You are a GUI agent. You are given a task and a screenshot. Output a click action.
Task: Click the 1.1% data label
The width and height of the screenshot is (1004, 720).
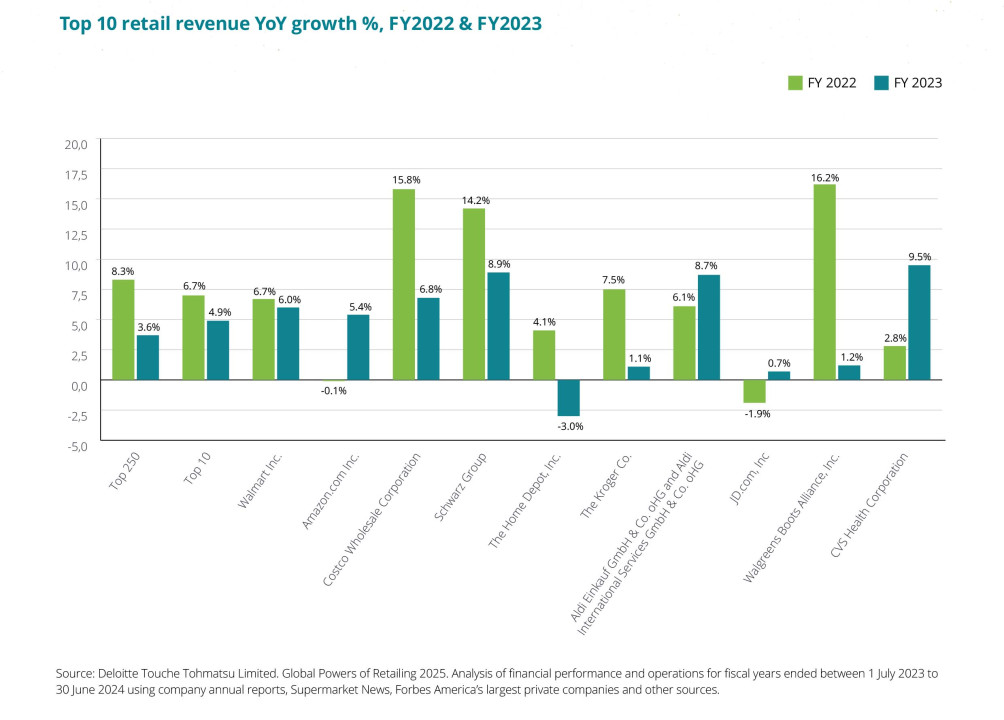click(640, 359)
